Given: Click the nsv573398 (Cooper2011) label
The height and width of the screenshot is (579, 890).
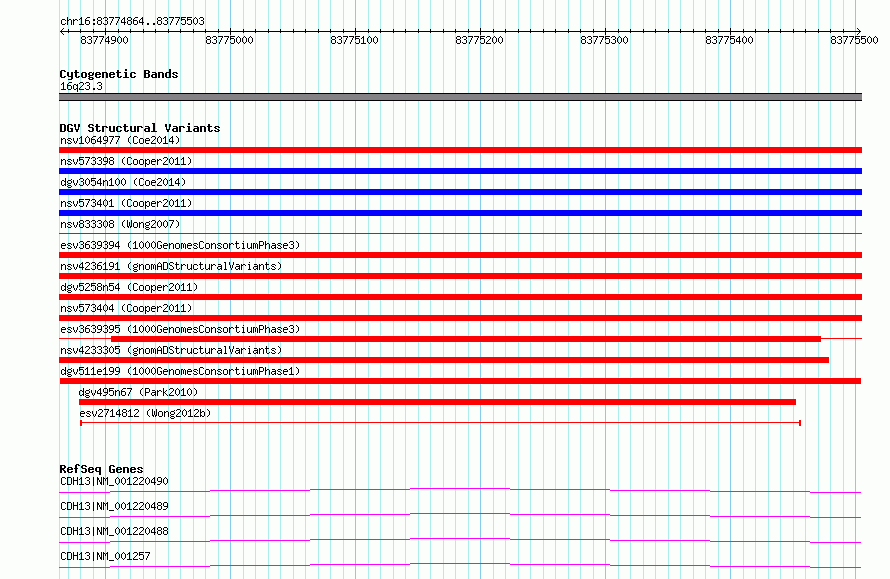Looking at the screenshot, I should 126,161.
